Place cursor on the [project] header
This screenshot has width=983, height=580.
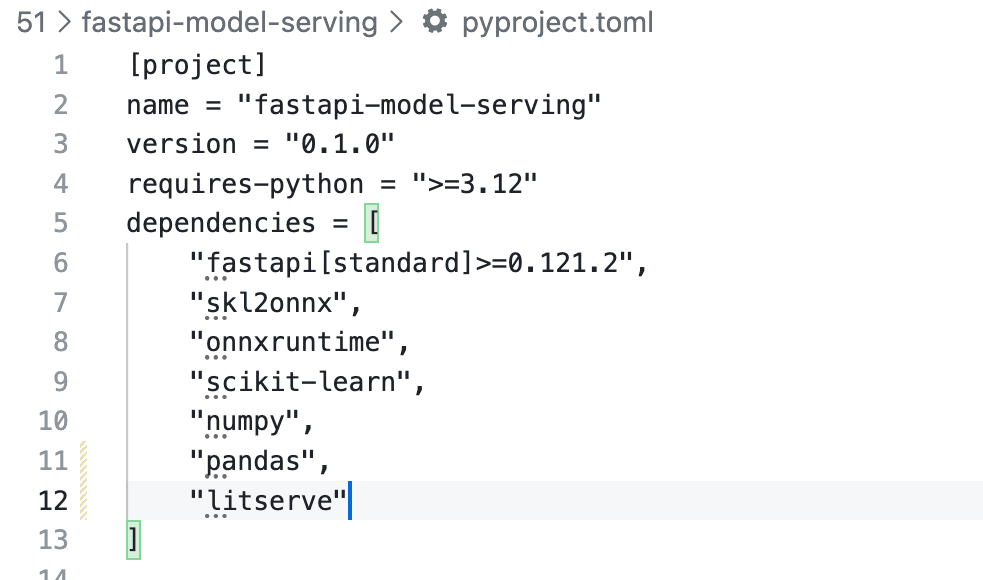tap(197, 65)
